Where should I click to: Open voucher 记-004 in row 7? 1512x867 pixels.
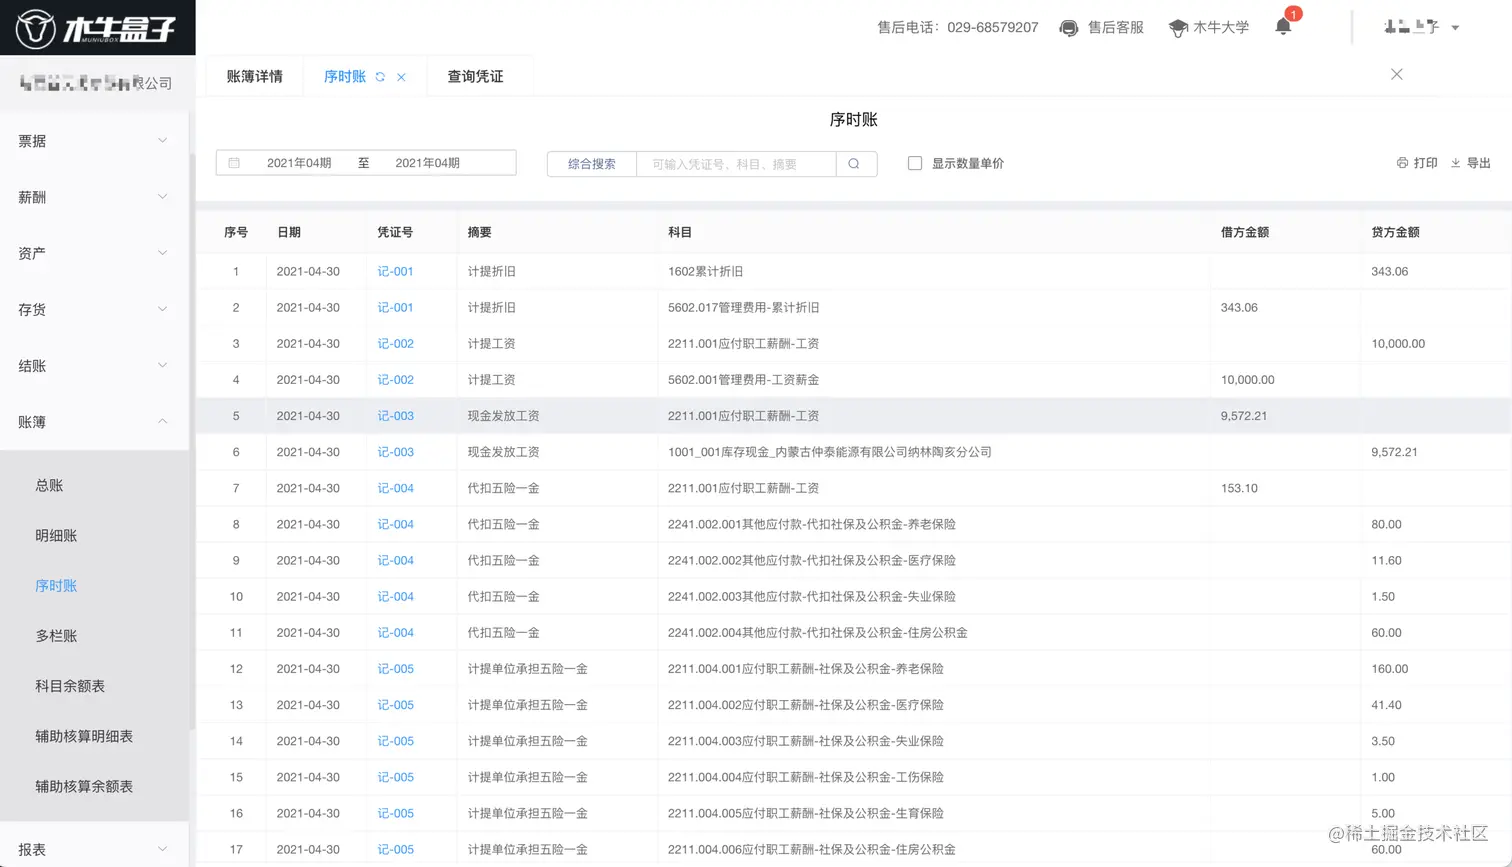point(395,488)
